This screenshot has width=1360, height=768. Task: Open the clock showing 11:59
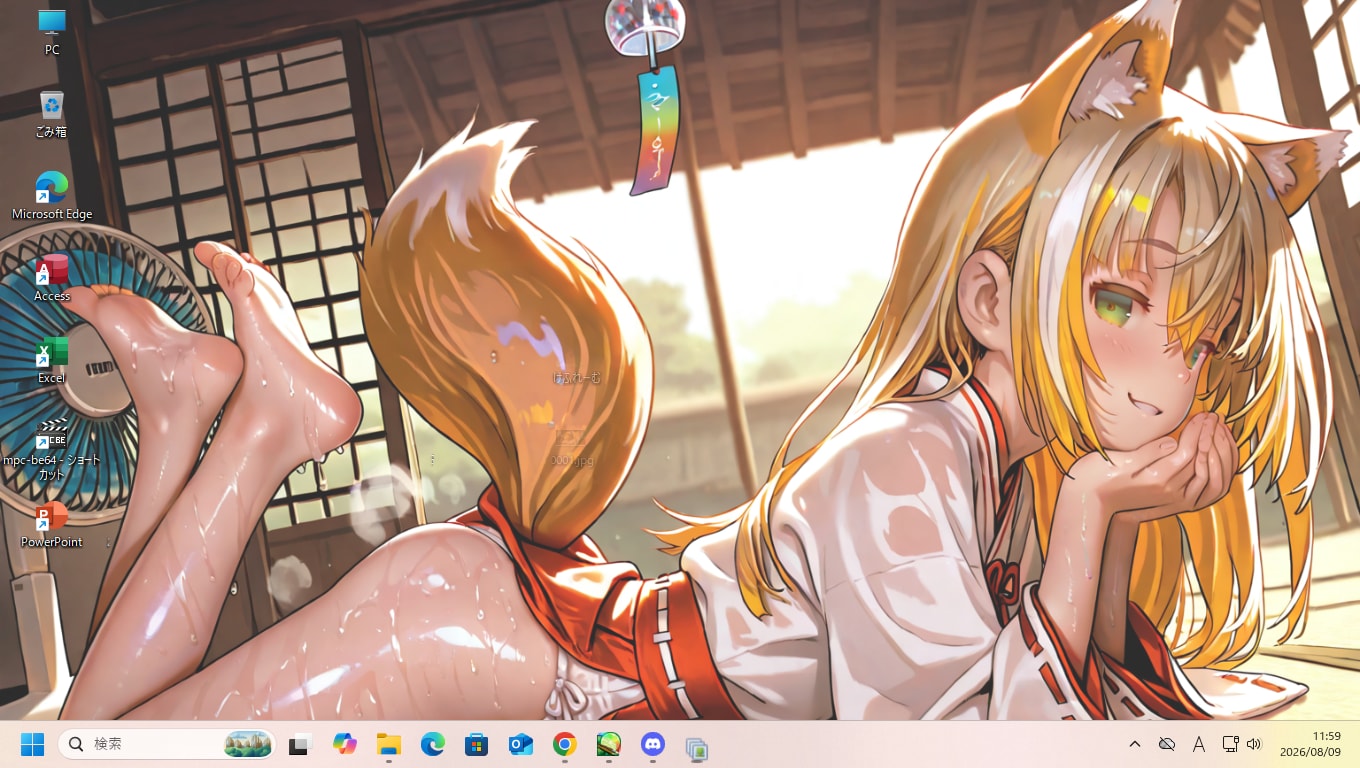(1310, 744)
